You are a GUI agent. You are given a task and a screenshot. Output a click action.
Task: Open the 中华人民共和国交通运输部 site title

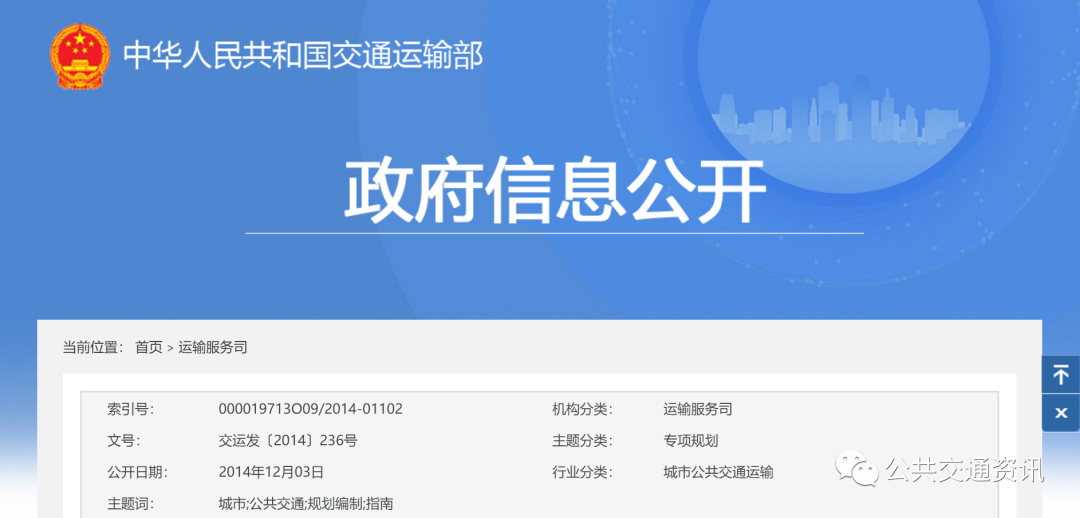pyautogui.click(x=303, y=56)
